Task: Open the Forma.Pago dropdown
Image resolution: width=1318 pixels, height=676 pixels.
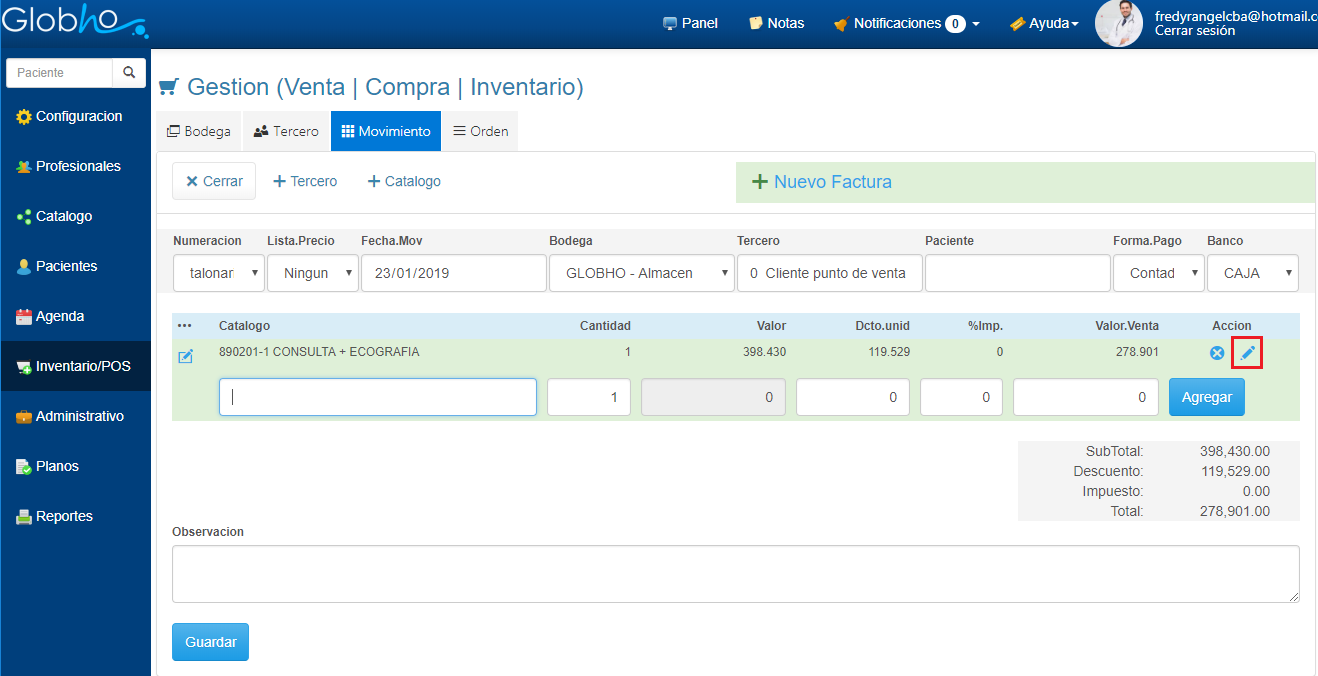Action: tap(1158, 273)
